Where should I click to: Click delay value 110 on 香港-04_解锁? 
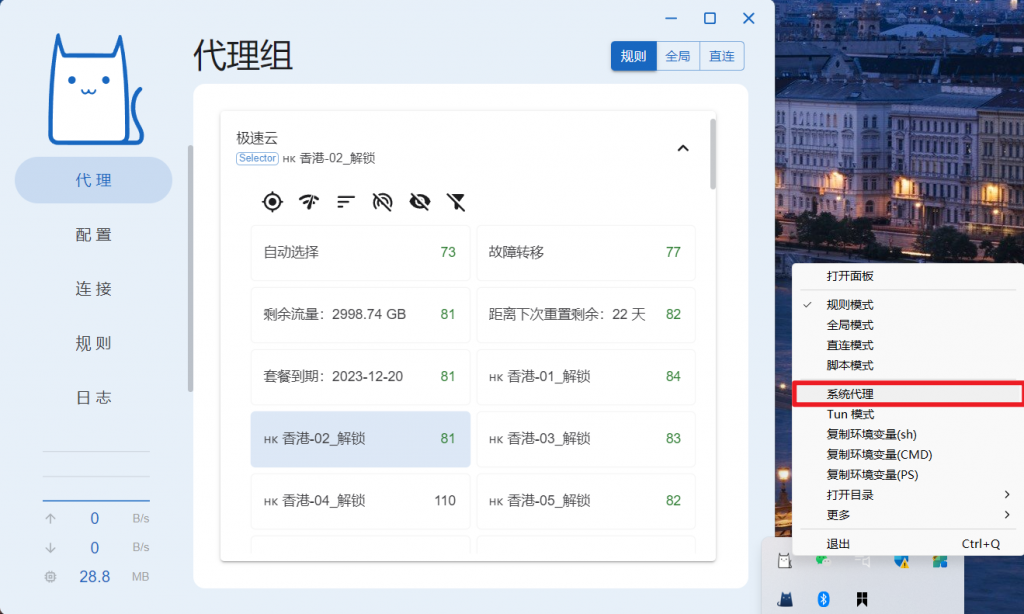point(445,501)
